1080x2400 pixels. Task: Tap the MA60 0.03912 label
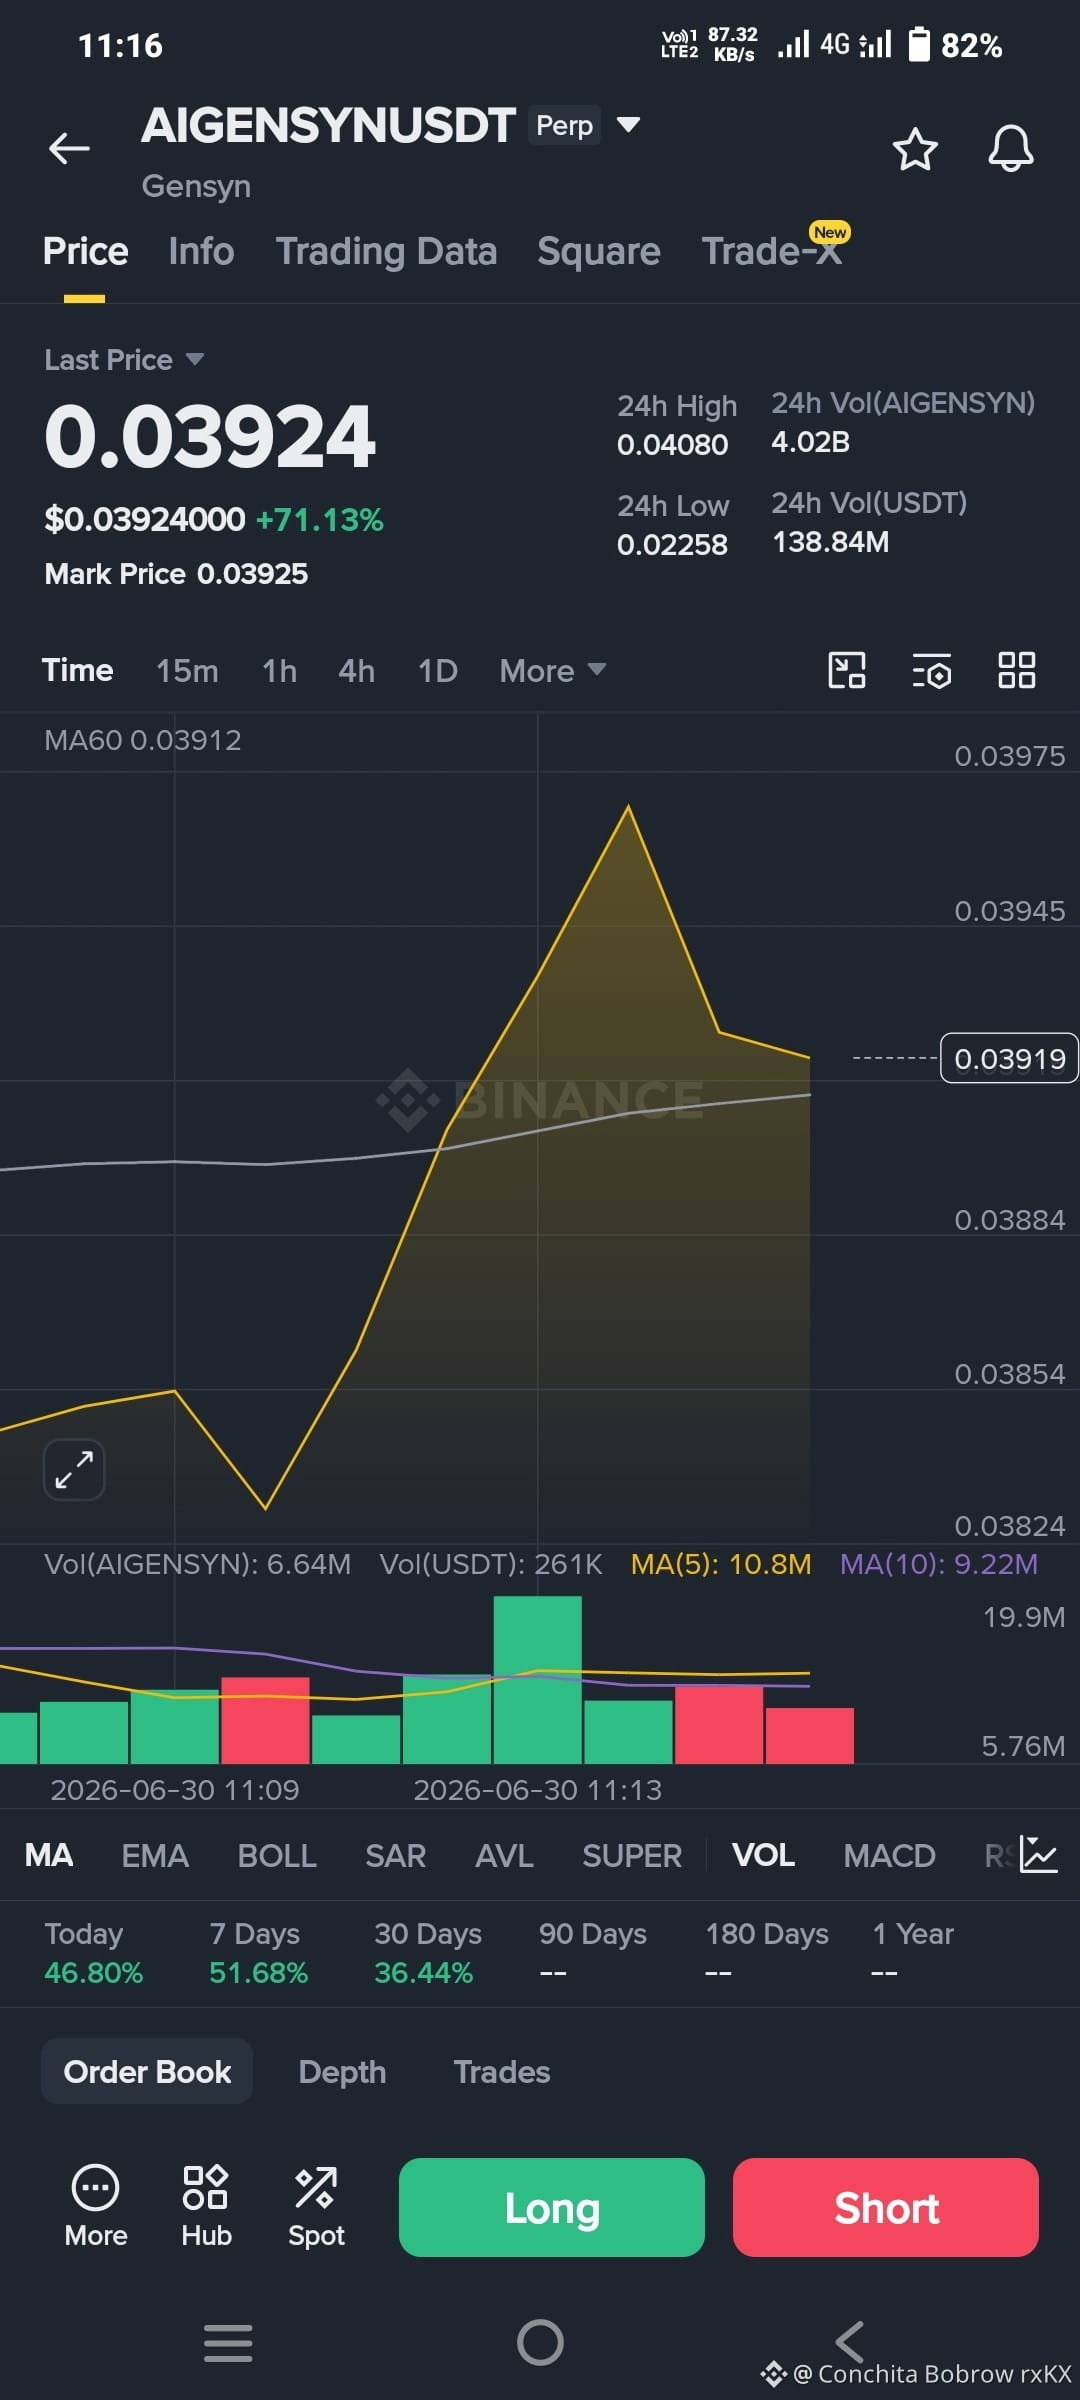[x=143, y=740]
